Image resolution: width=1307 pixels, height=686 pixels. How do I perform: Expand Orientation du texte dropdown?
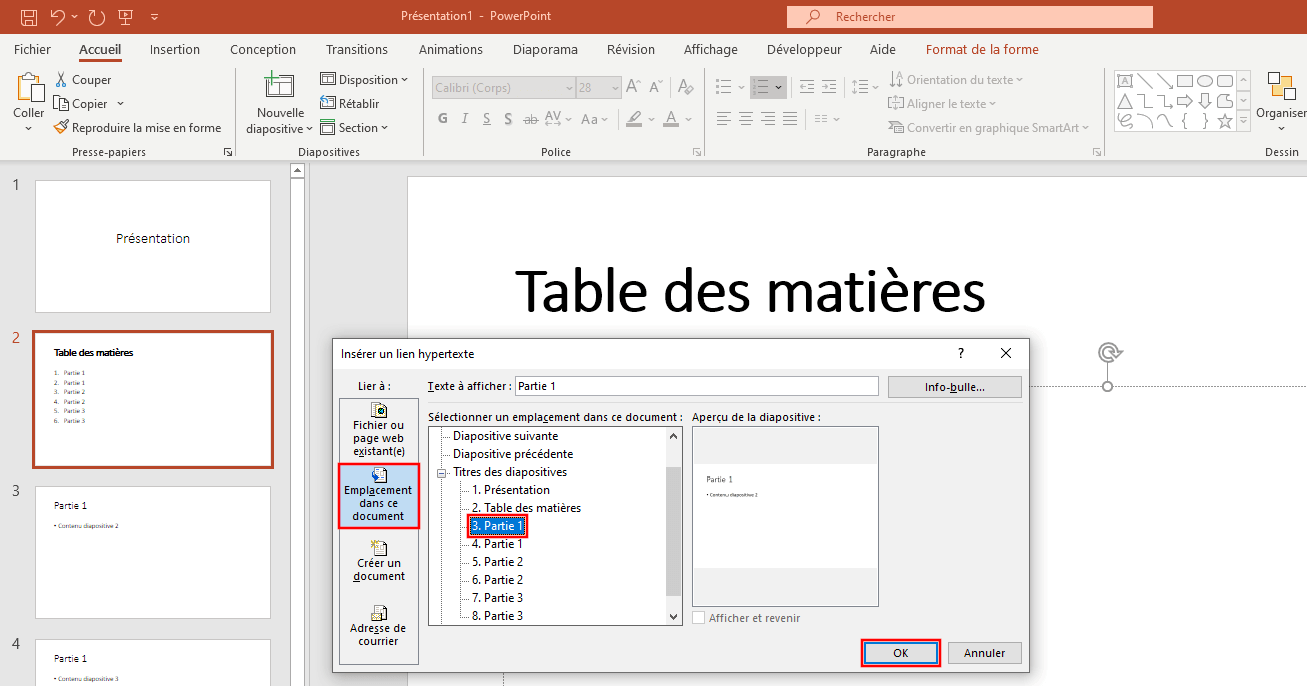[x=956, y=80]
